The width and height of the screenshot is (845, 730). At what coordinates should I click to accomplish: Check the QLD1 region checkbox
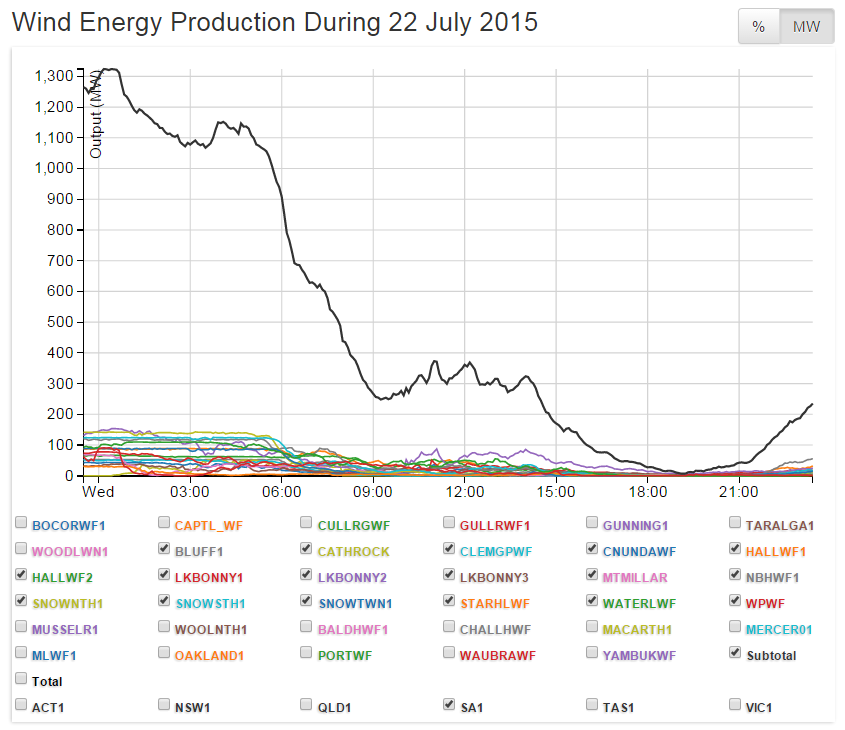click(308, 705)
